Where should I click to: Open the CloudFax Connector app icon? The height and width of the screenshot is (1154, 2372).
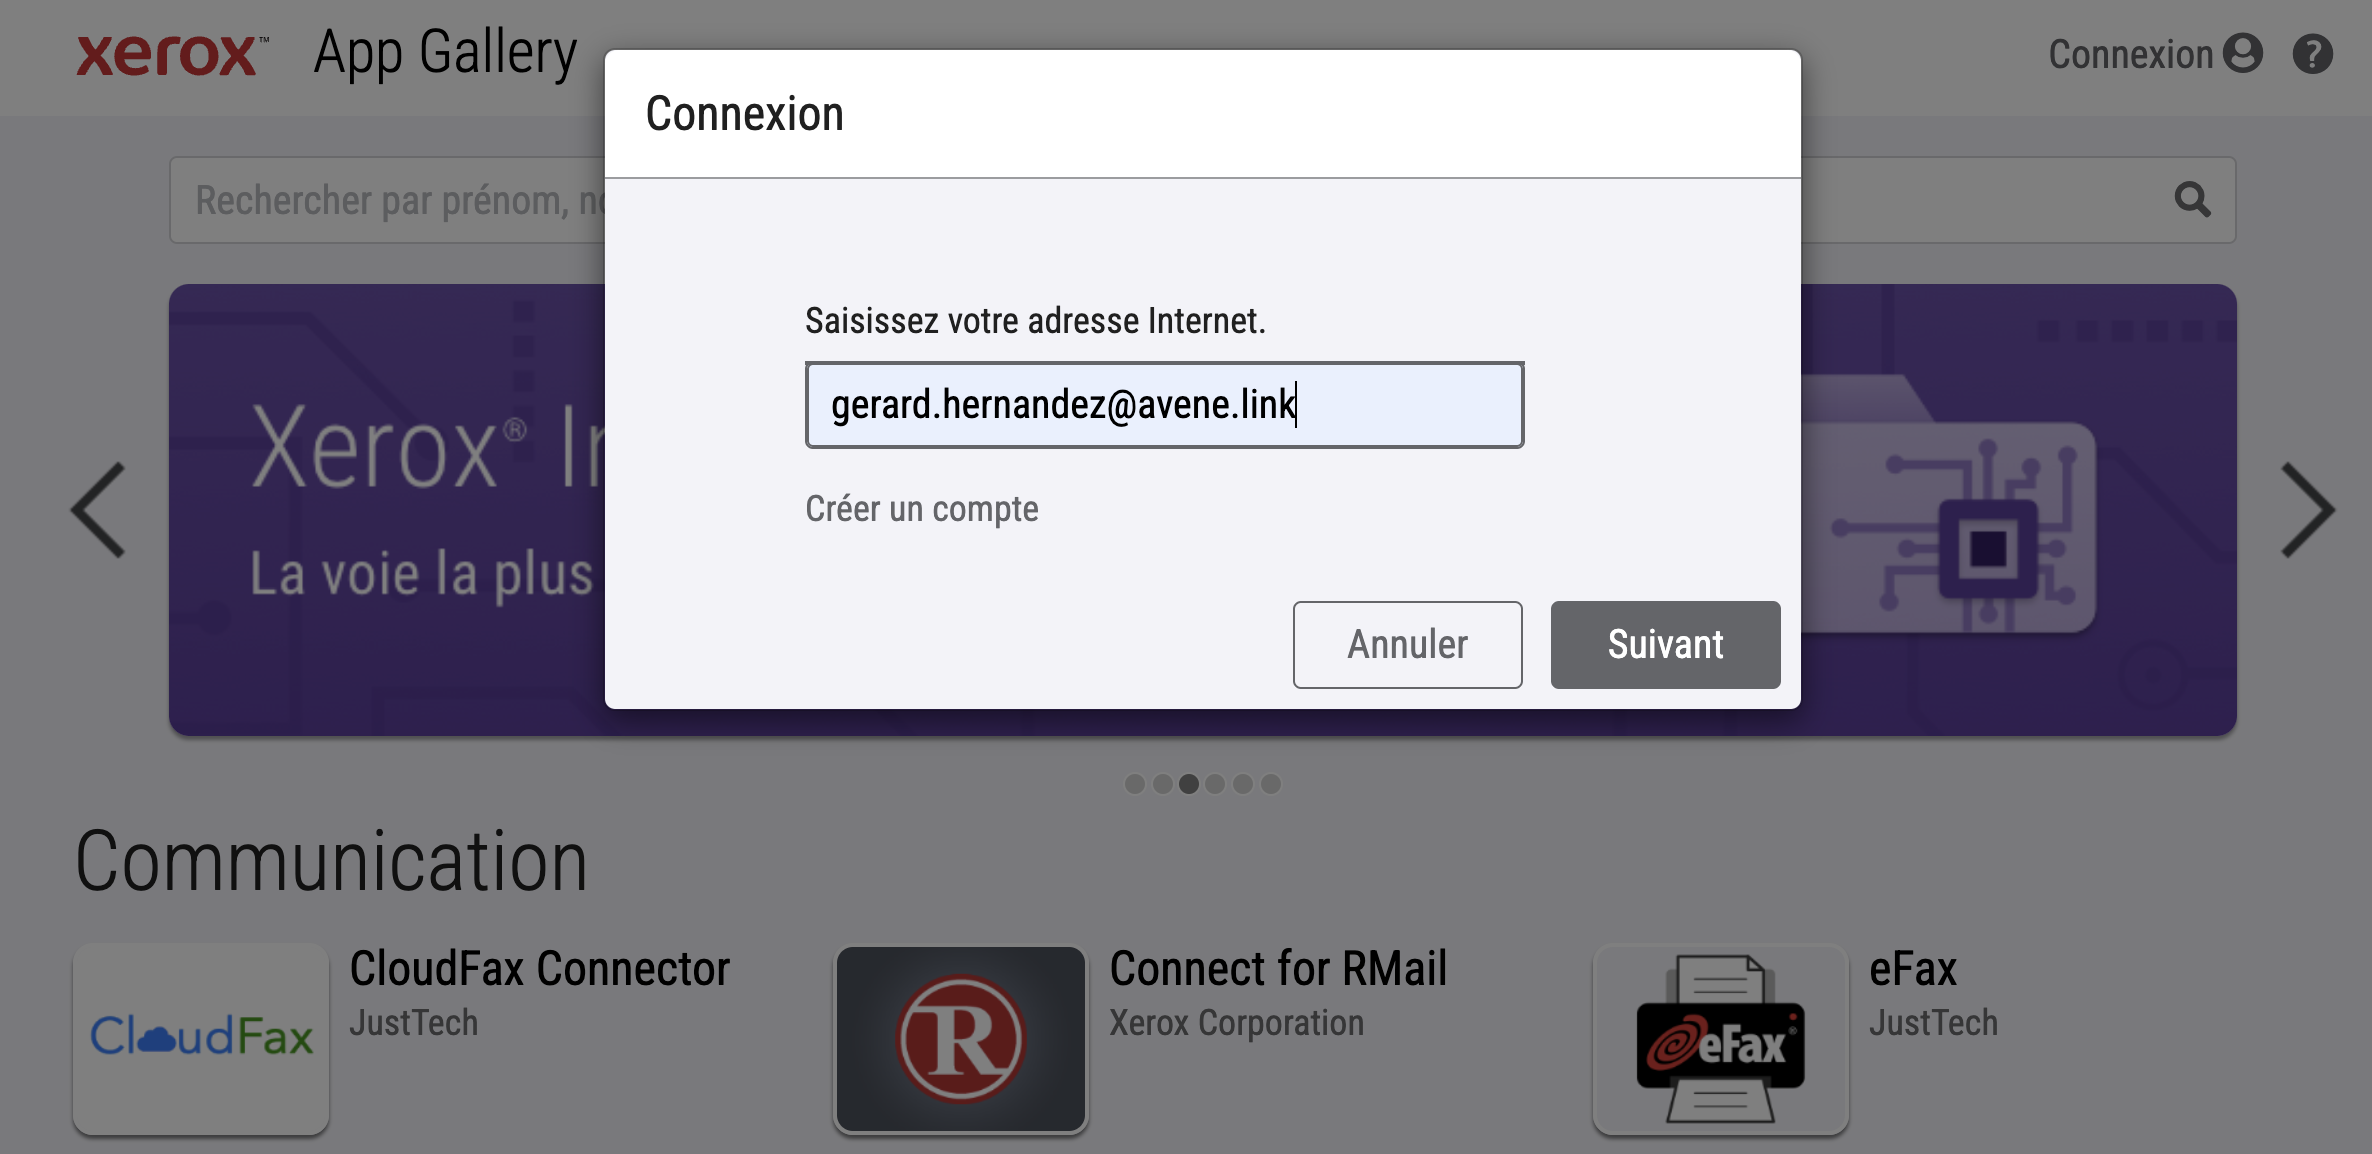click(201, 1038)
